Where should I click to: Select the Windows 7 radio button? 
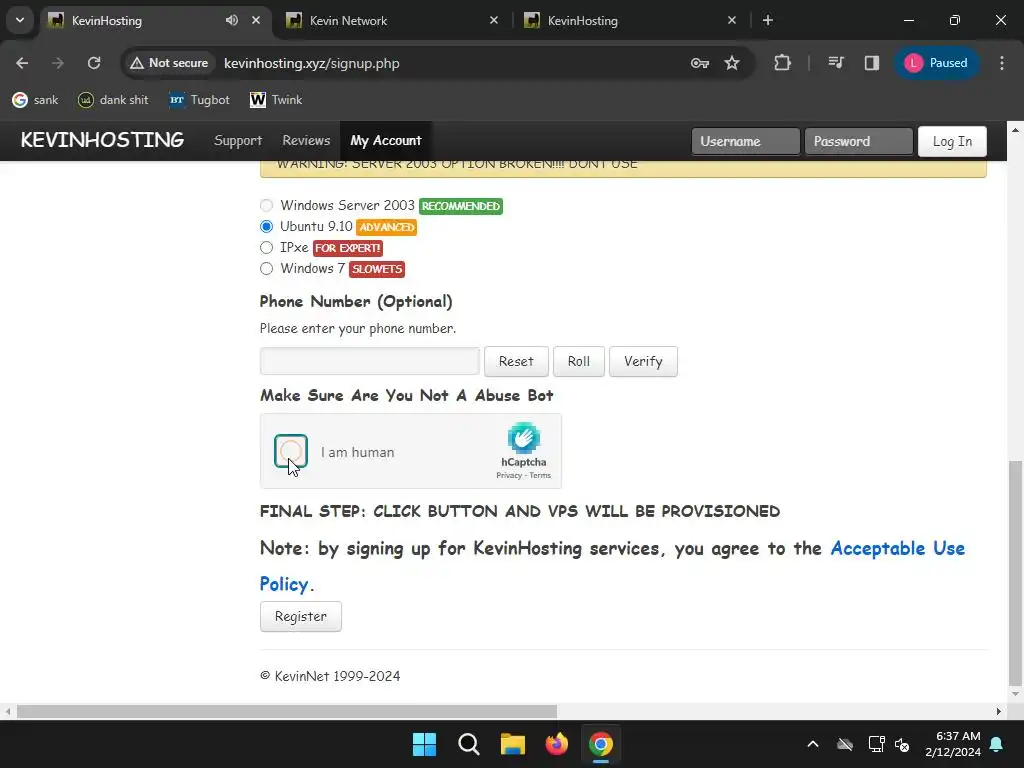[x=266, y=268]
